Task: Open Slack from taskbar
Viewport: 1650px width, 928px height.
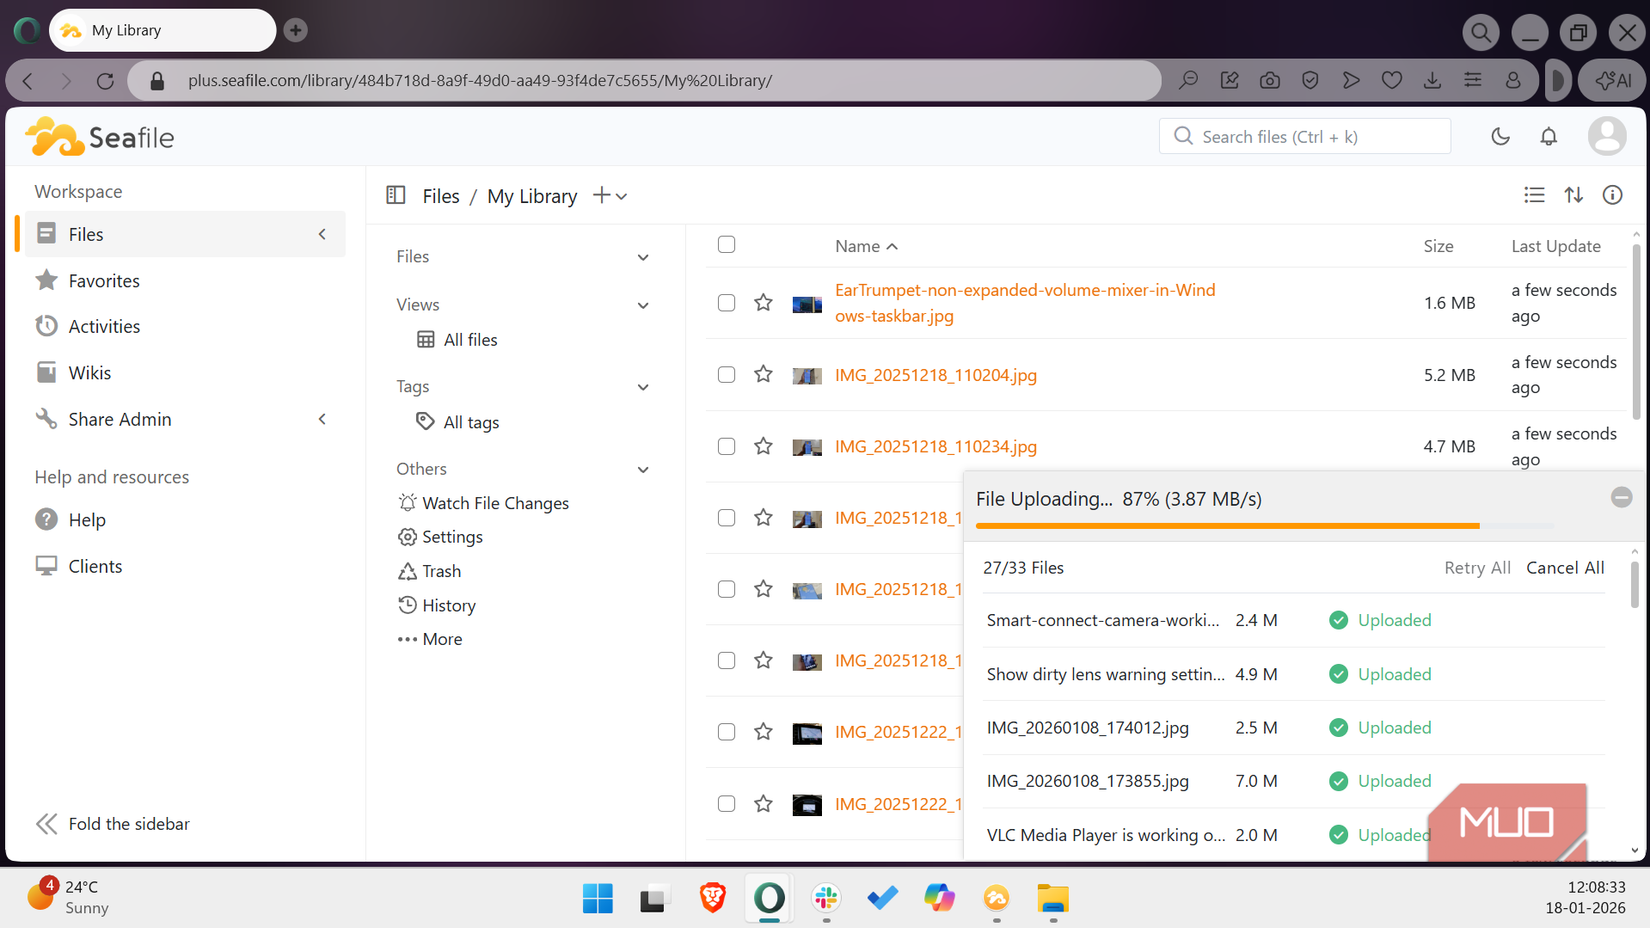Action: 826,898
